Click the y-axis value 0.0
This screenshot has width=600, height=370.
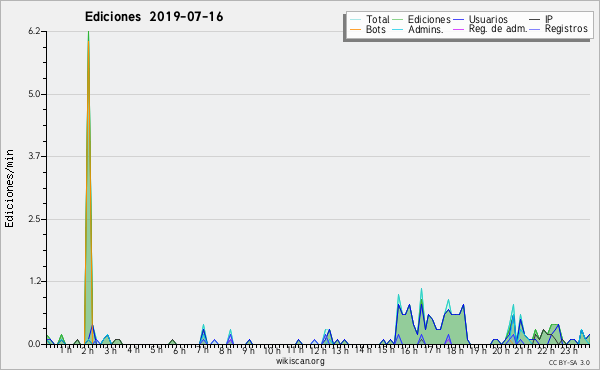pos(34,344)
